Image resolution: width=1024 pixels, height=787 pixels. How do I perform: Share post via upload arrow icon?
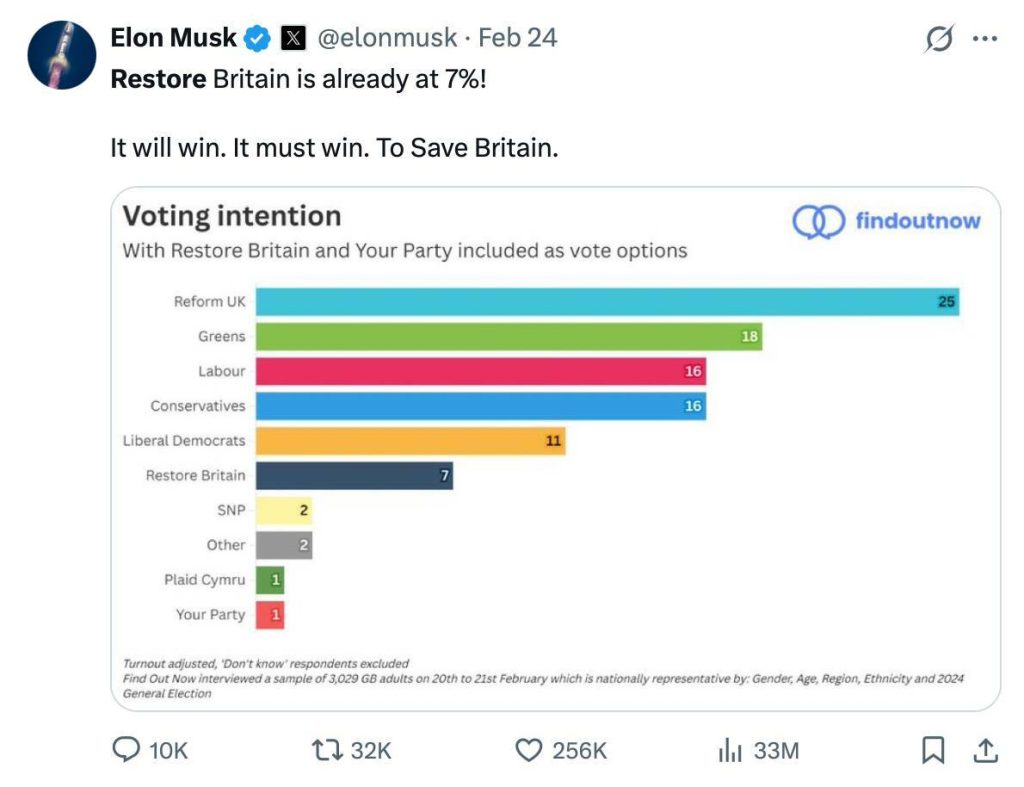pos(985,750)
